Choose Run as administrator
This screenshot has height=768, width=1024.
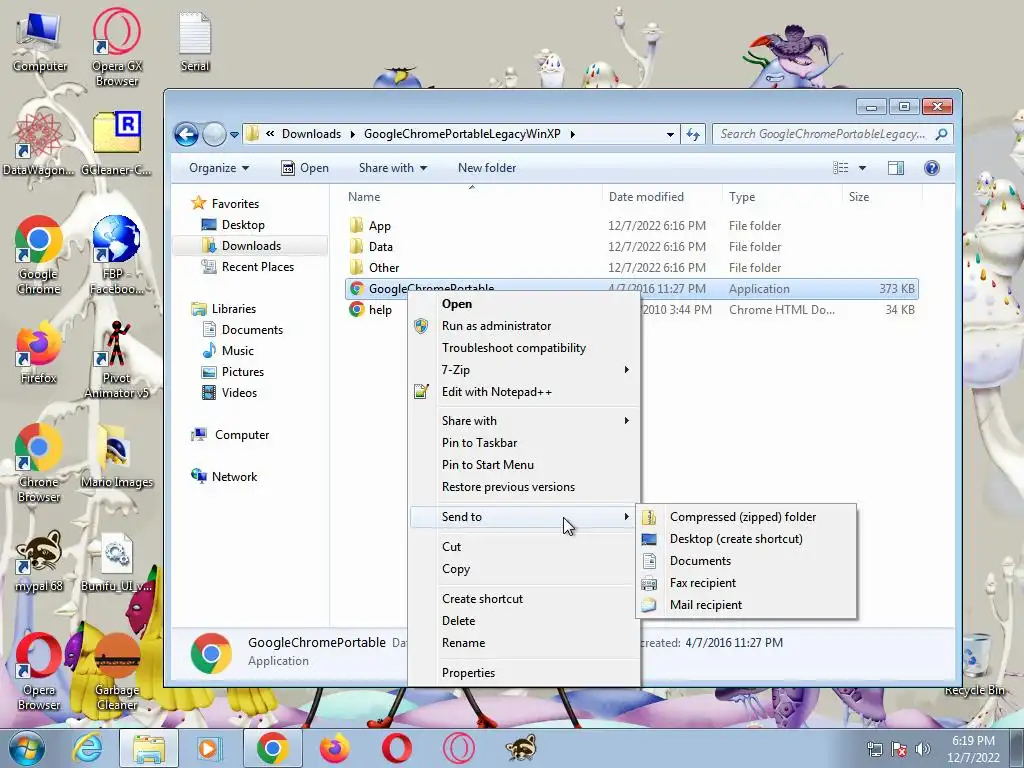coord(524,326)
